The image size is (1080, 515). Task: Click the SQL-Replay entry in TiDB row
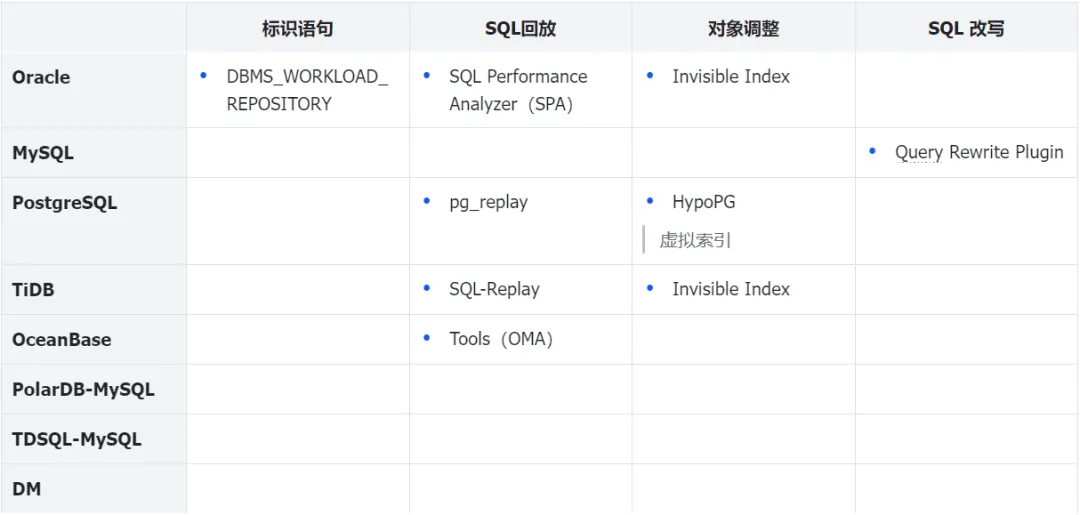pyautogui.click(x=494, y=289)
